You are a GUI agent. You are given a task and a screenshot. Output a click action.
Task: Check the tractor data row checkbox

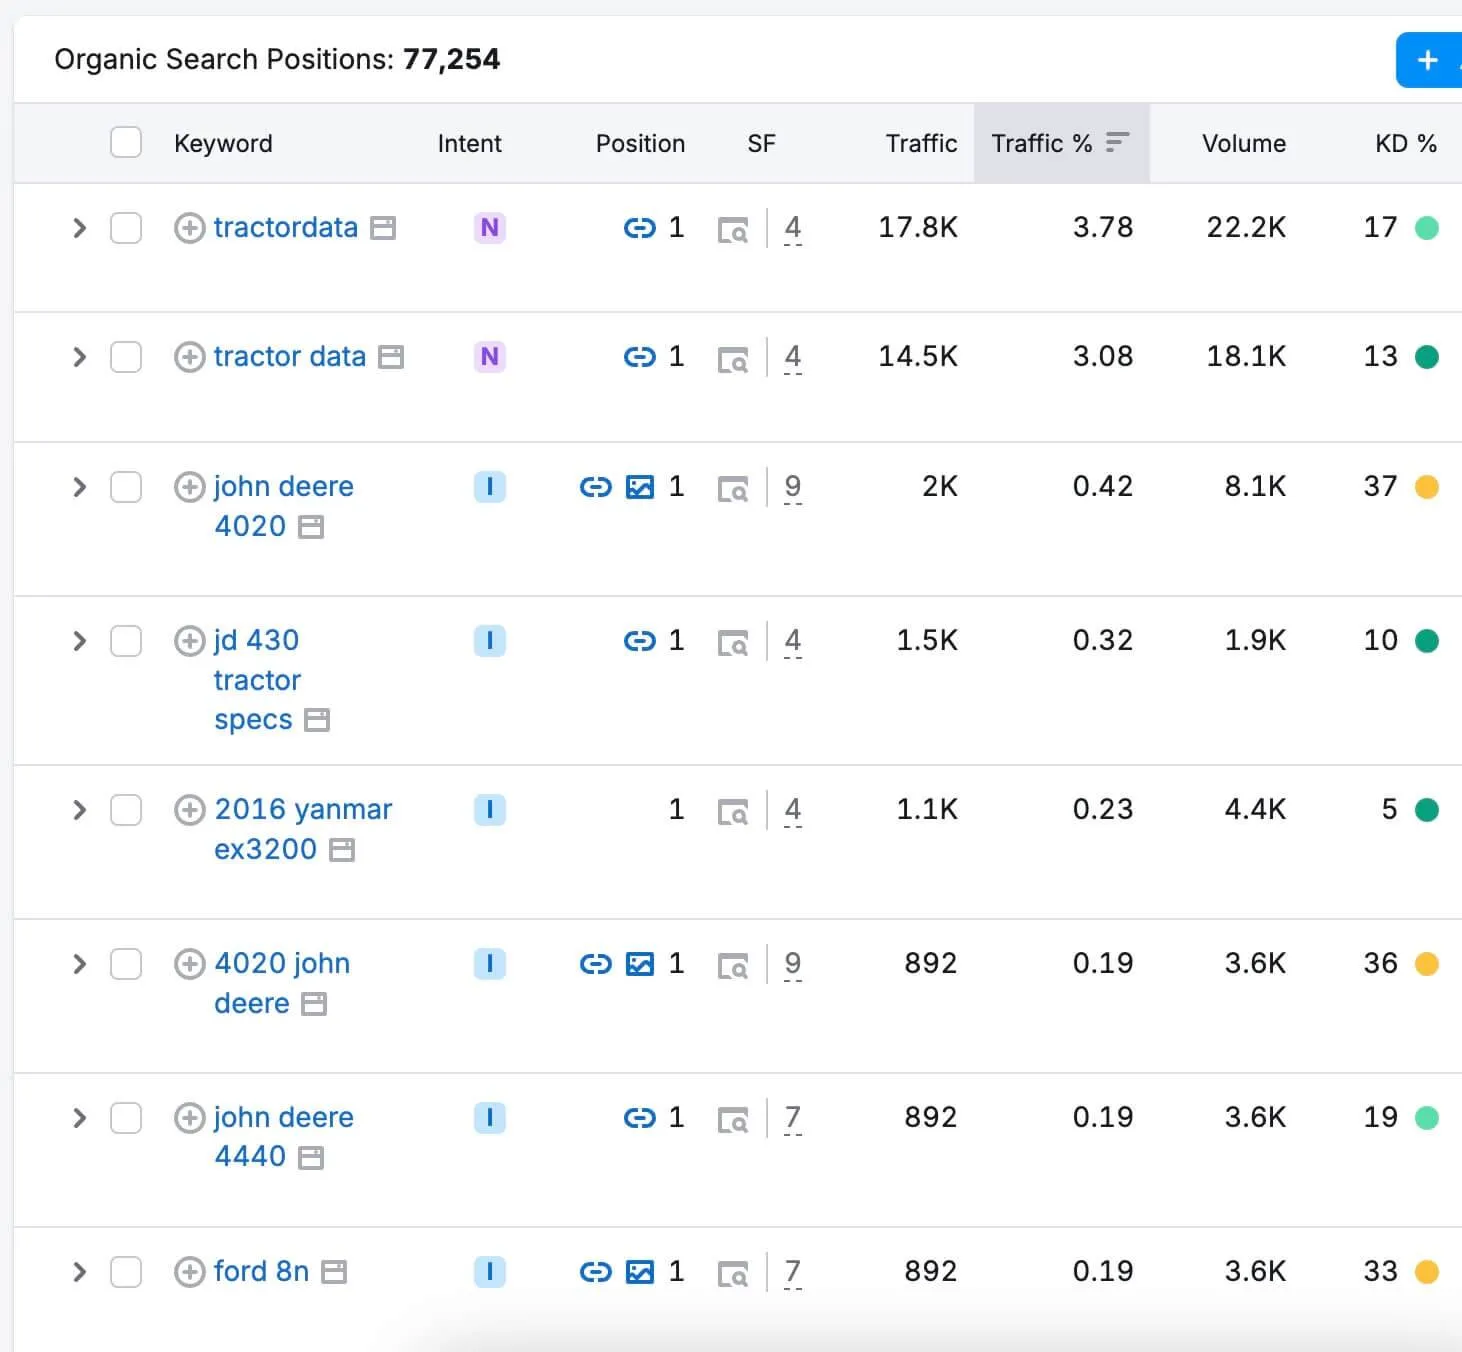click(126, 357)
